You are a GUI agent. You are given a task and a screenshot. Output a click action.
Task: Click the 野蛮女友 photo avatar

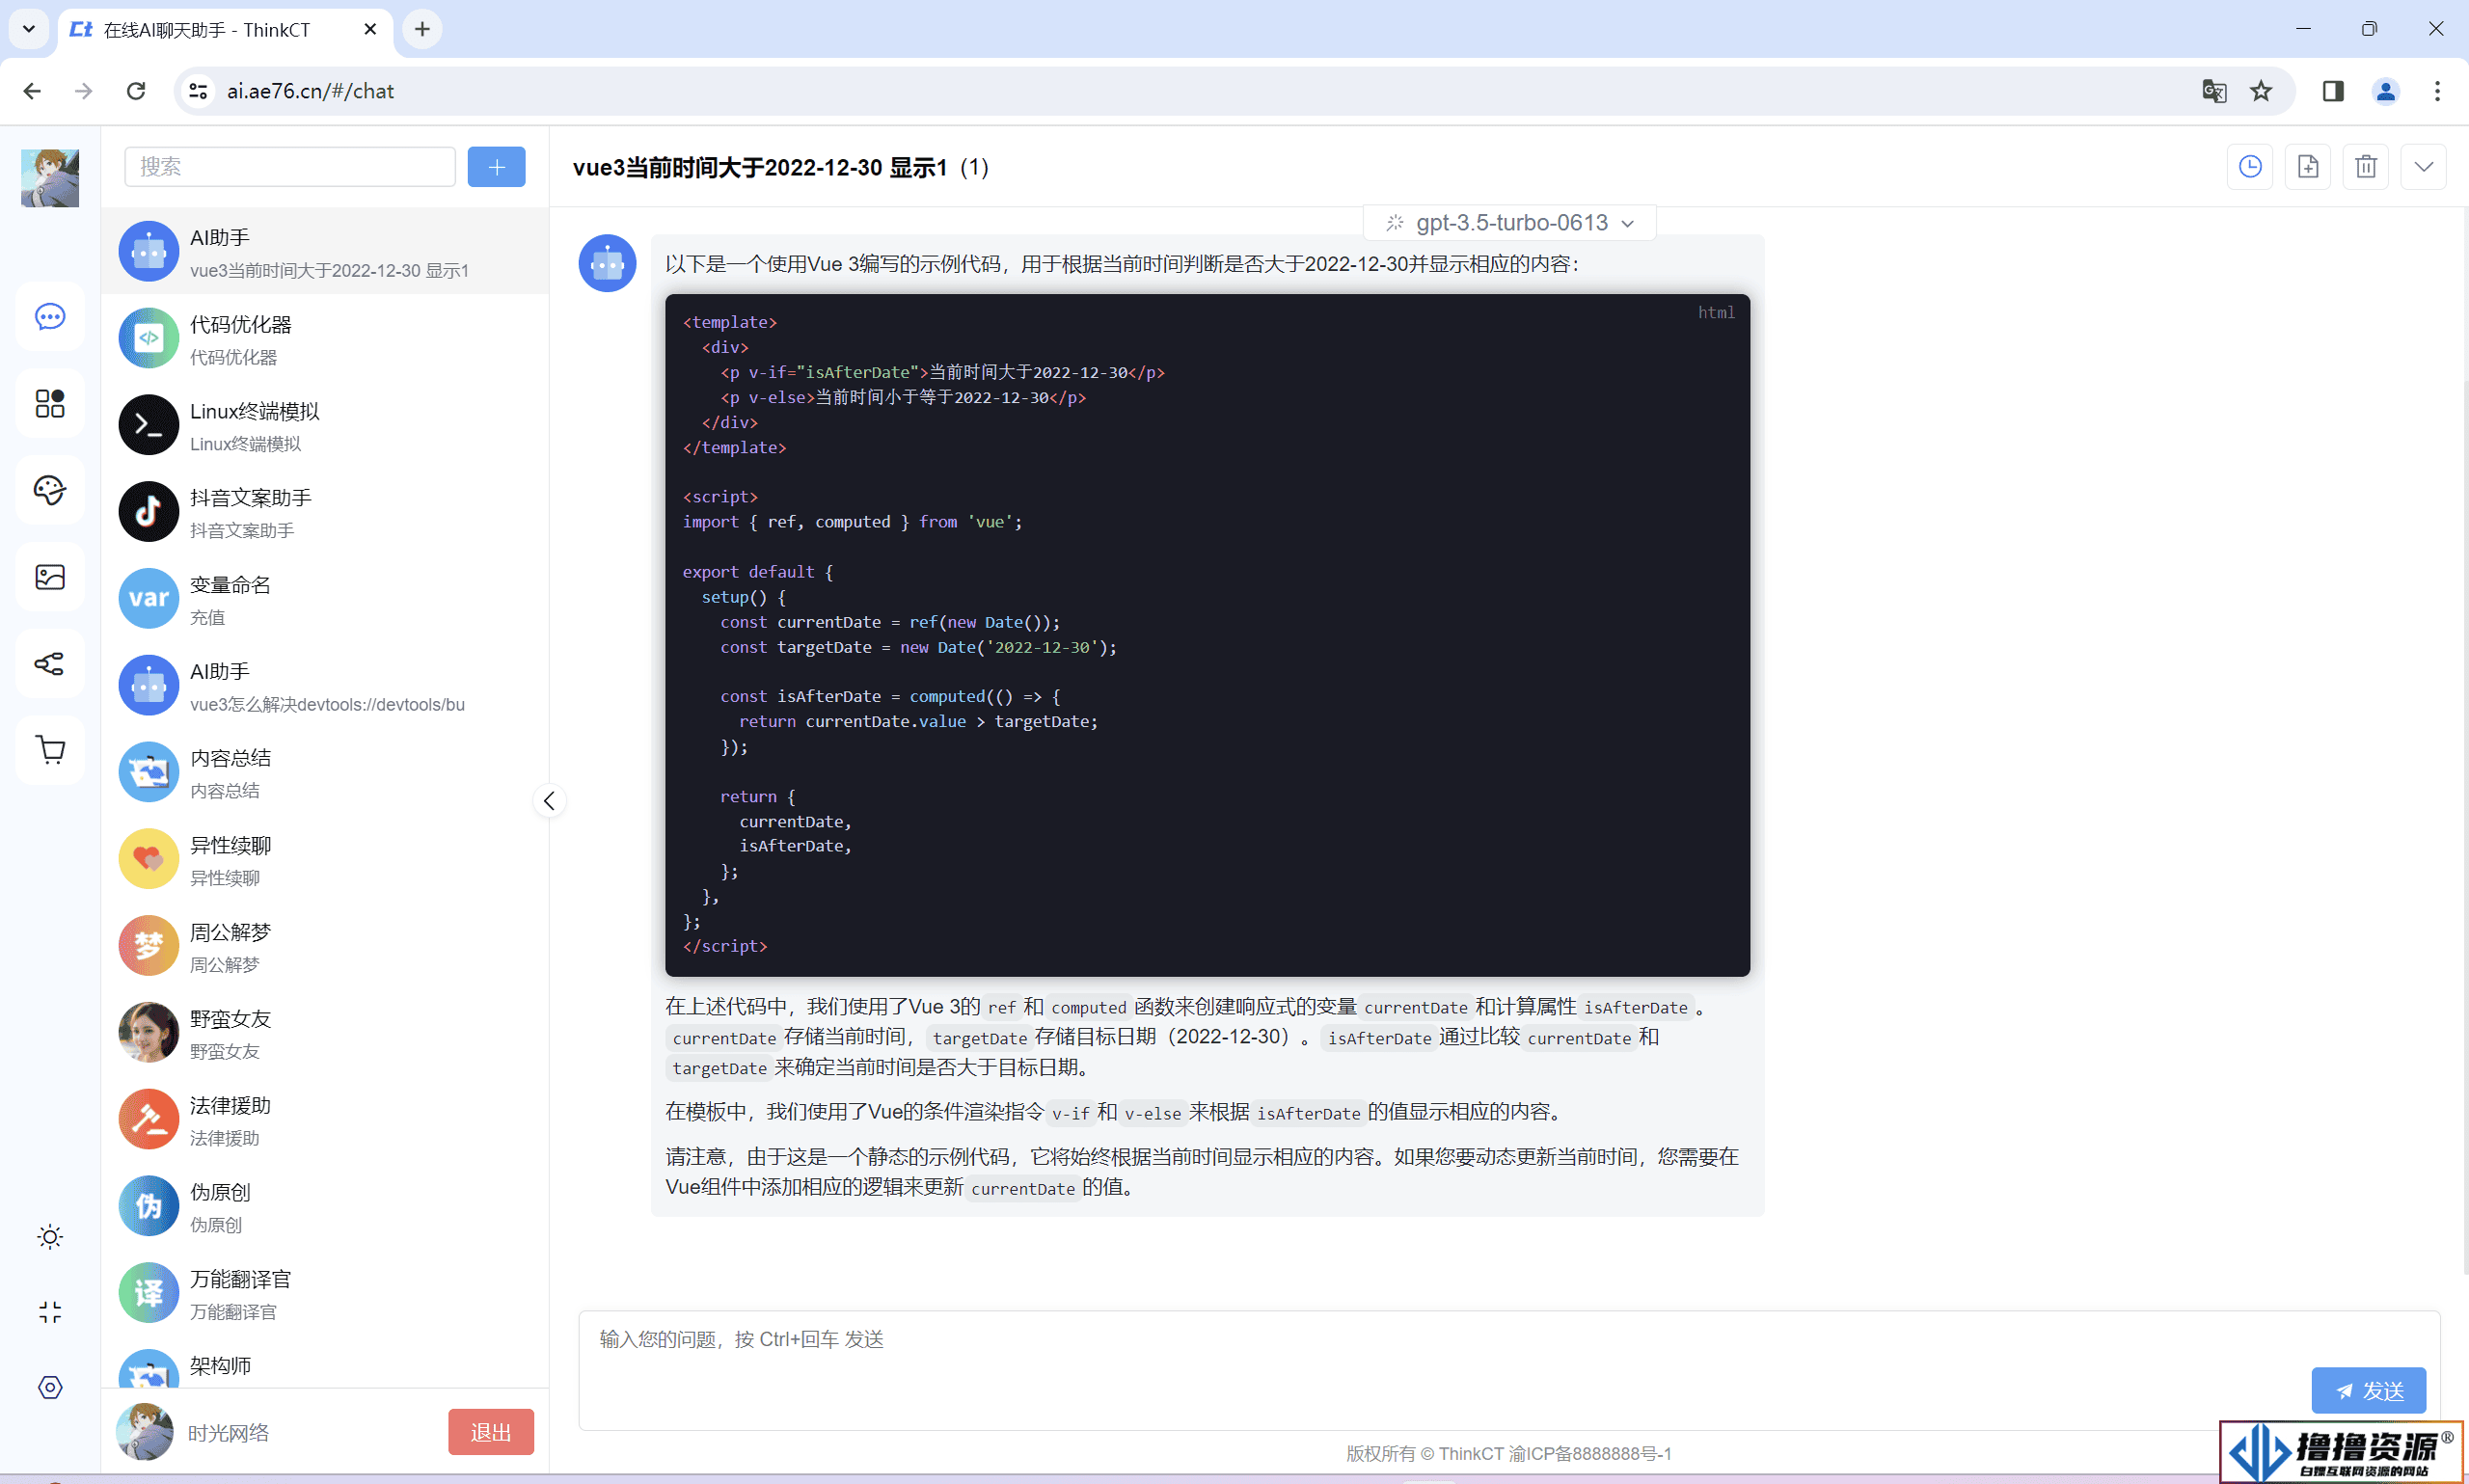pos(149,1032)
